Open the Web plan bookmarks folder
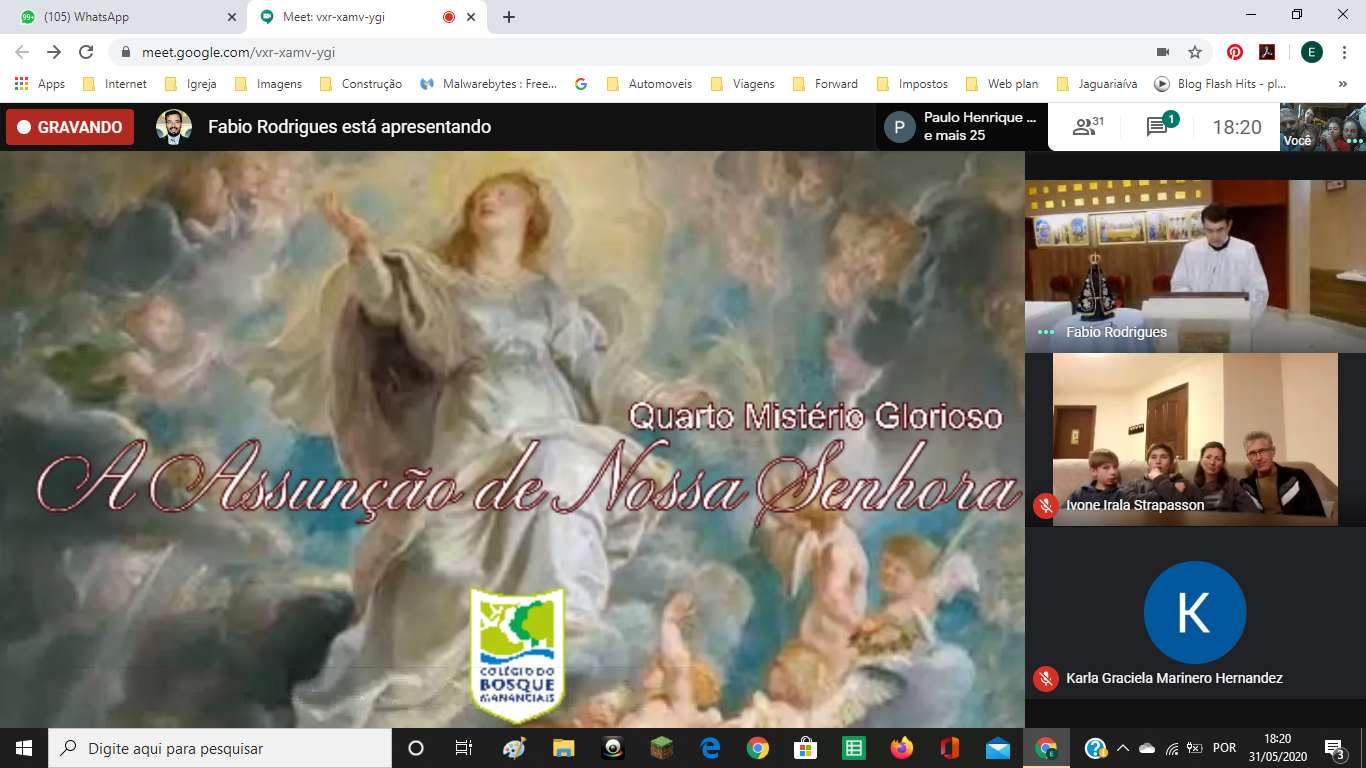This screenshot has width=1366, height=768. [x=1002, y=84]
